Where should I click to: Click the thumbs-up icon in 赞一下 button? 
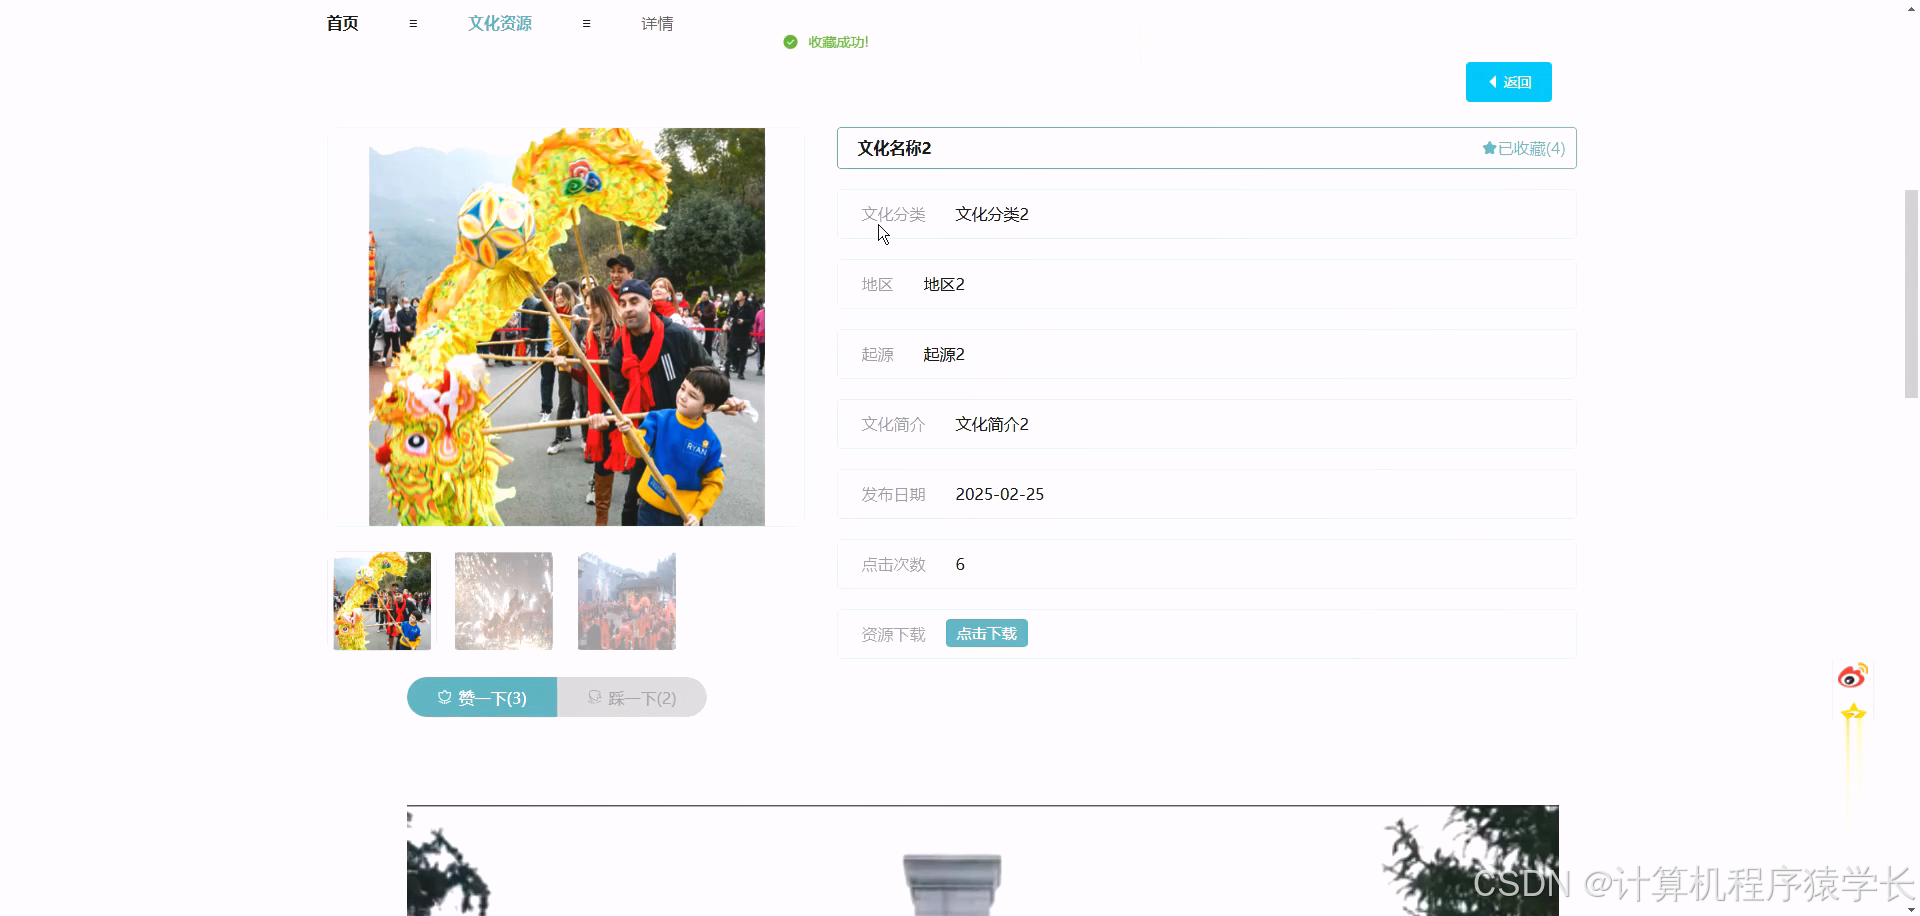(x=443, y=697)
